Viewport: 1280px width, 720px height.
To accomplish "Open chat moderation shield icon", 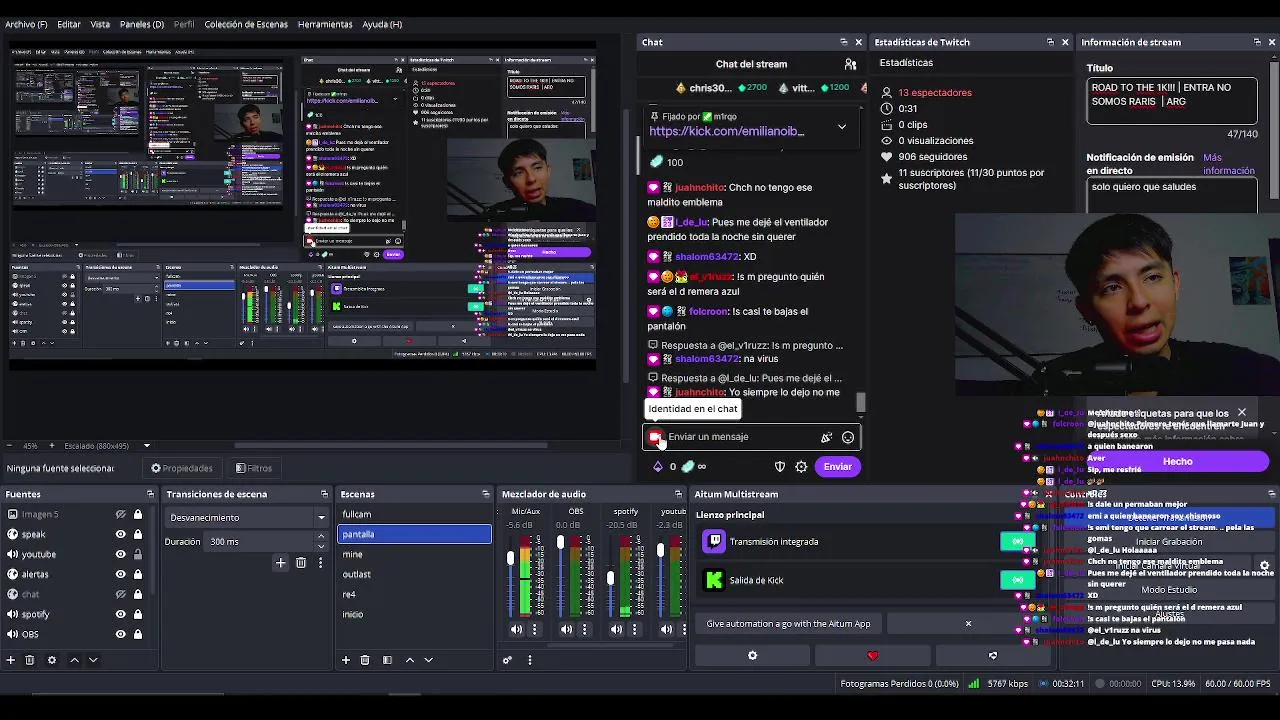I will coord(780,466).
